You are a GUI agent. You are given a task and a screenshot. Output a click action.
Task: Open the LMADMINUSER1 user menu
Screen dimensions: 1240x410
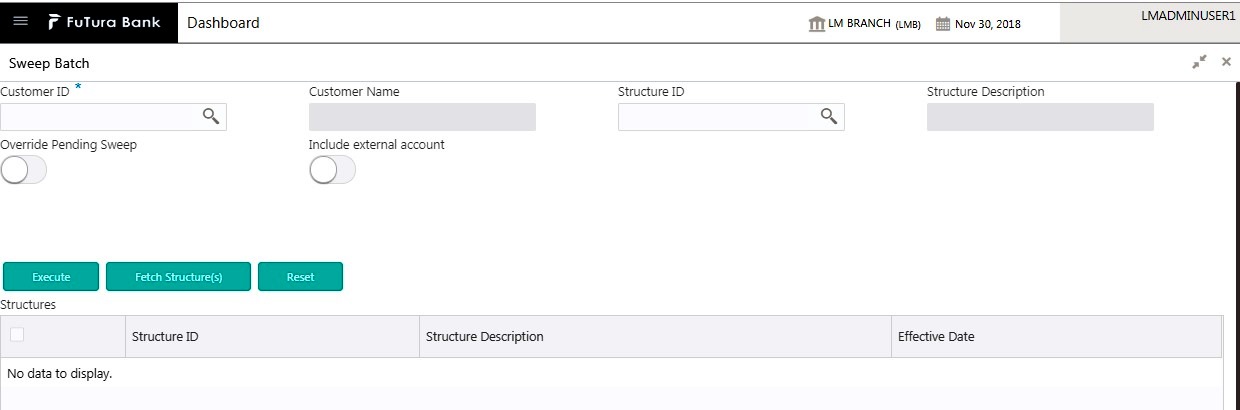(x=1188, y=16)
